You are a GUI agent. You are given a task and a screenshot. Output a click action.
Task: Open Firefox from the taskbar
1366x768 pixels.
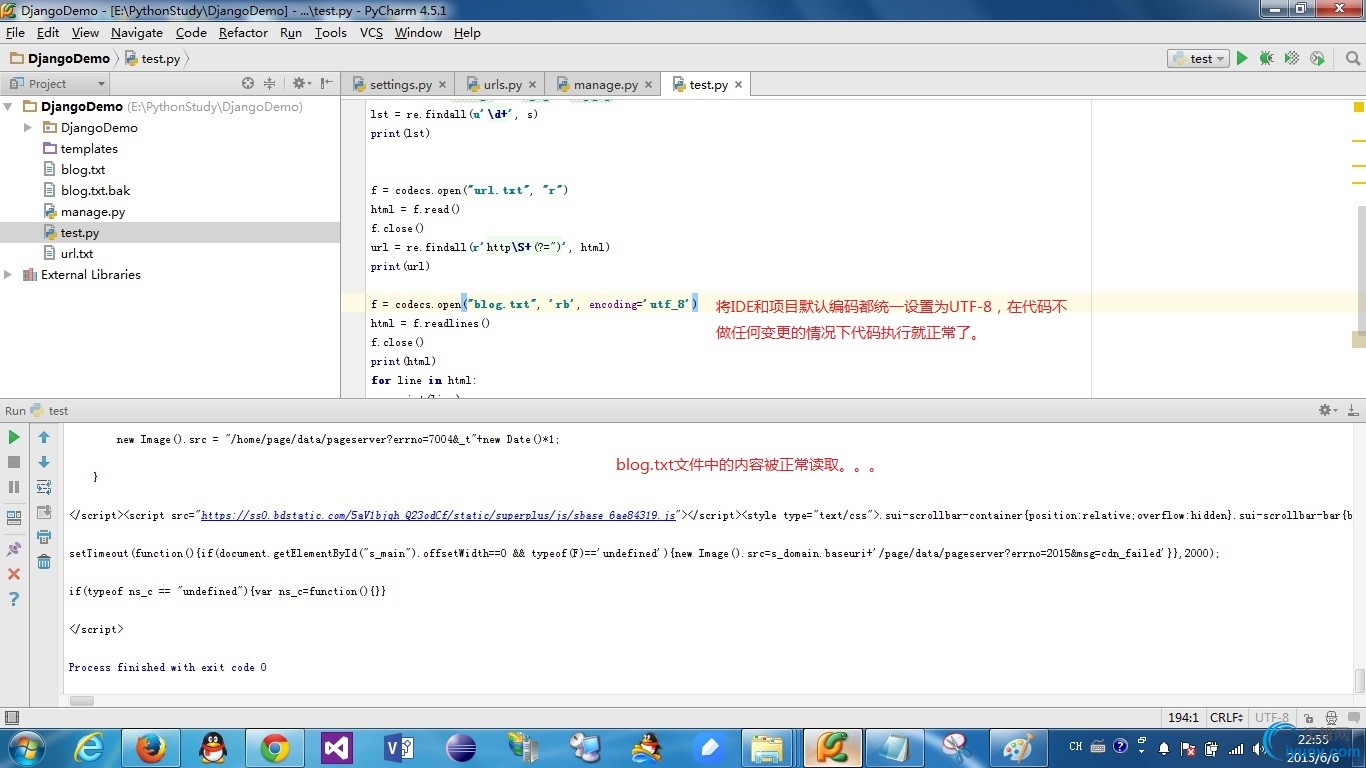coord(151,748)
